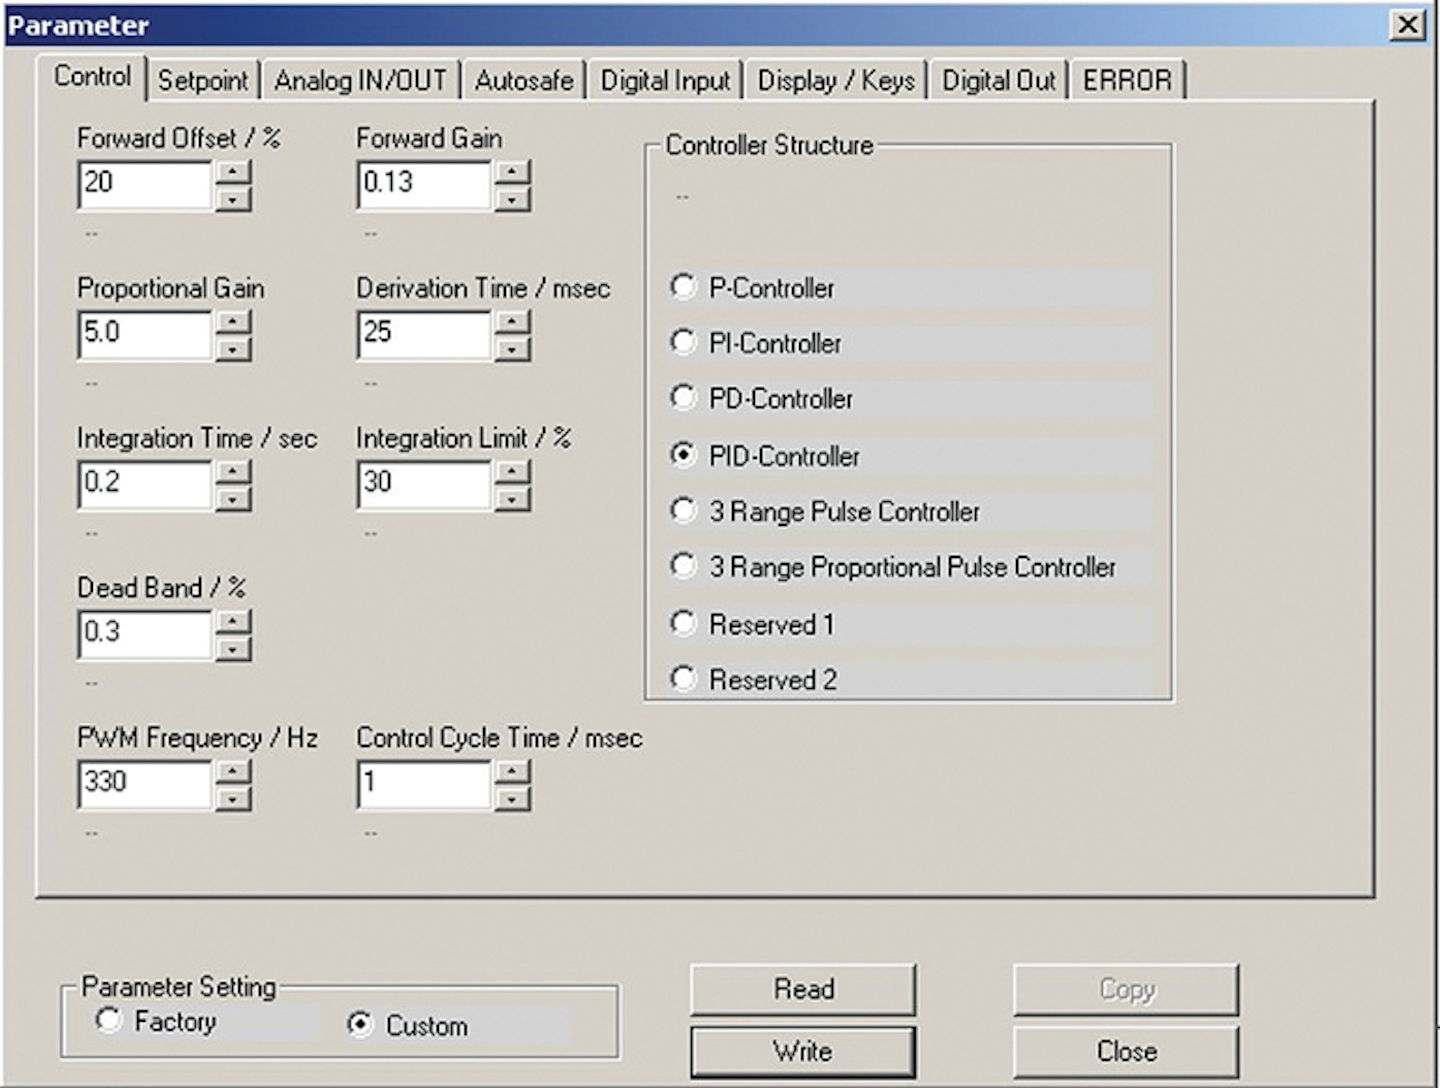Select the PI-Controller radio option

[x=683, y=343]
